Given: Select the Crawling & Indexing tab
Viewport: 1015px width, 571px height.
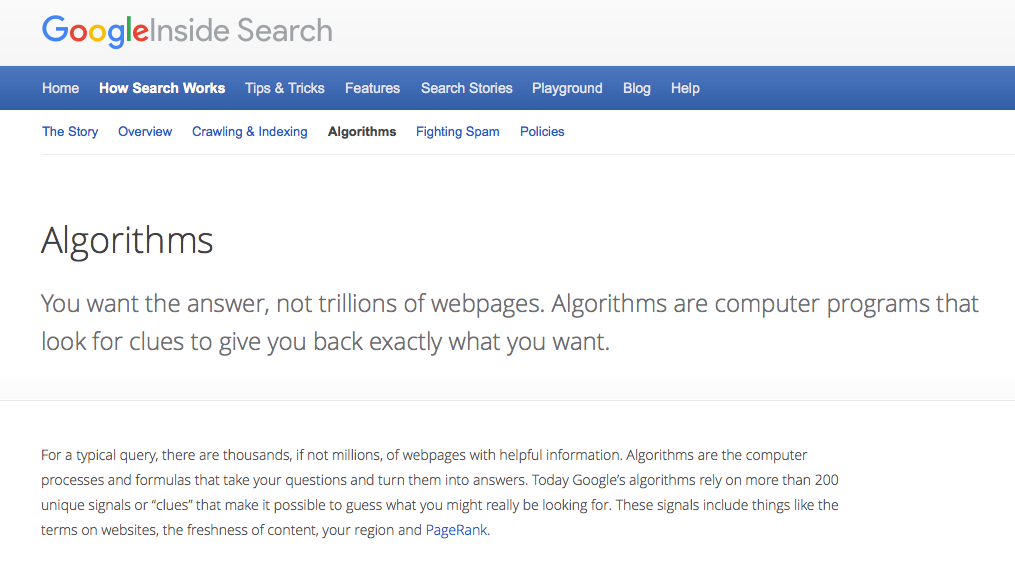Looking at the screenshot, I should coord(250,131).
